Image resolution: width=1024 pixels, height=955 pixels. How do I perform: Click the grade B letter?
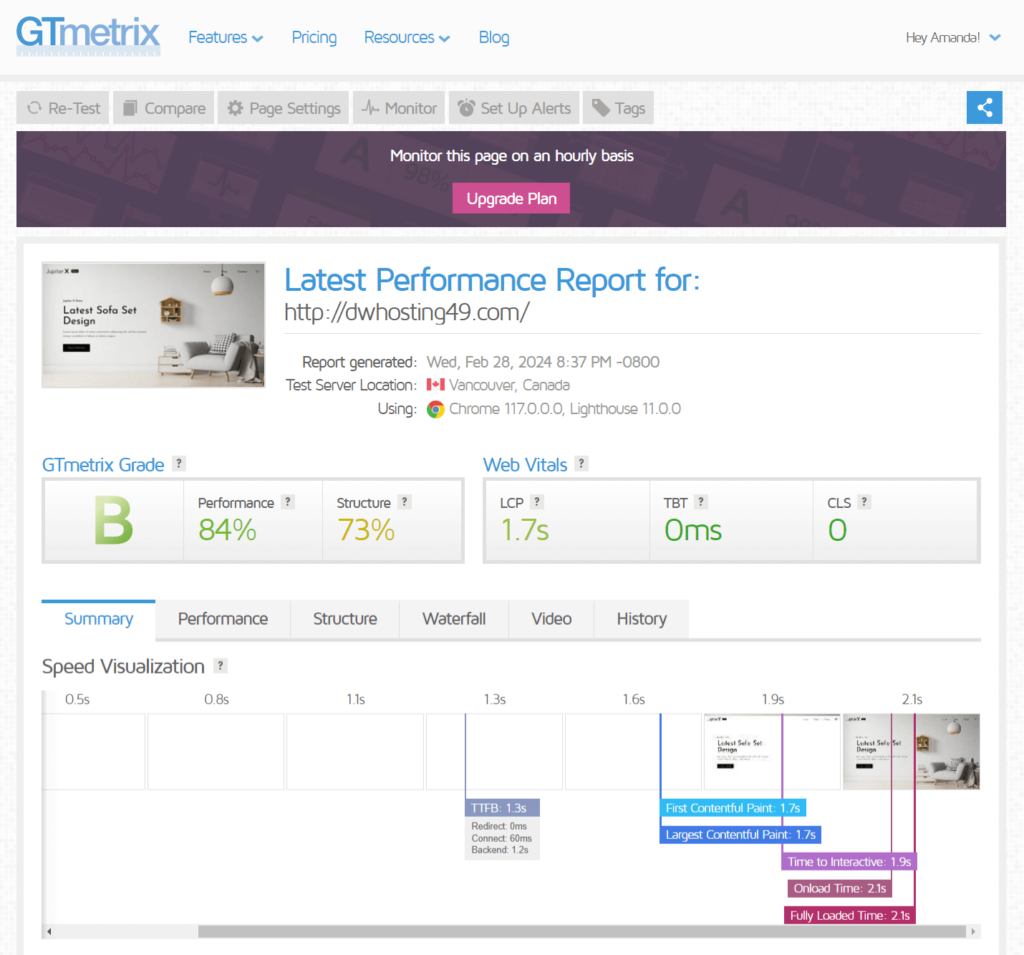click(x=114, y=521)
